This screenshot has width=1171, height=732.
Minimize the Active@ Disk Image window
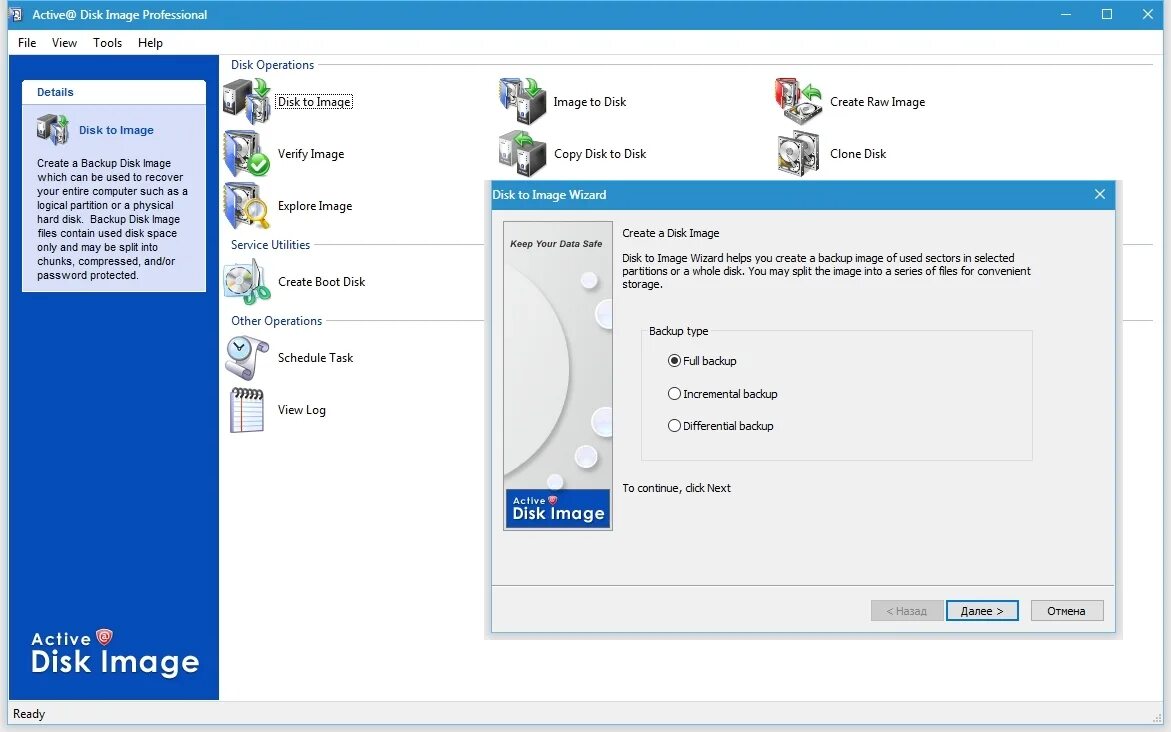(x=1066, y=14)
